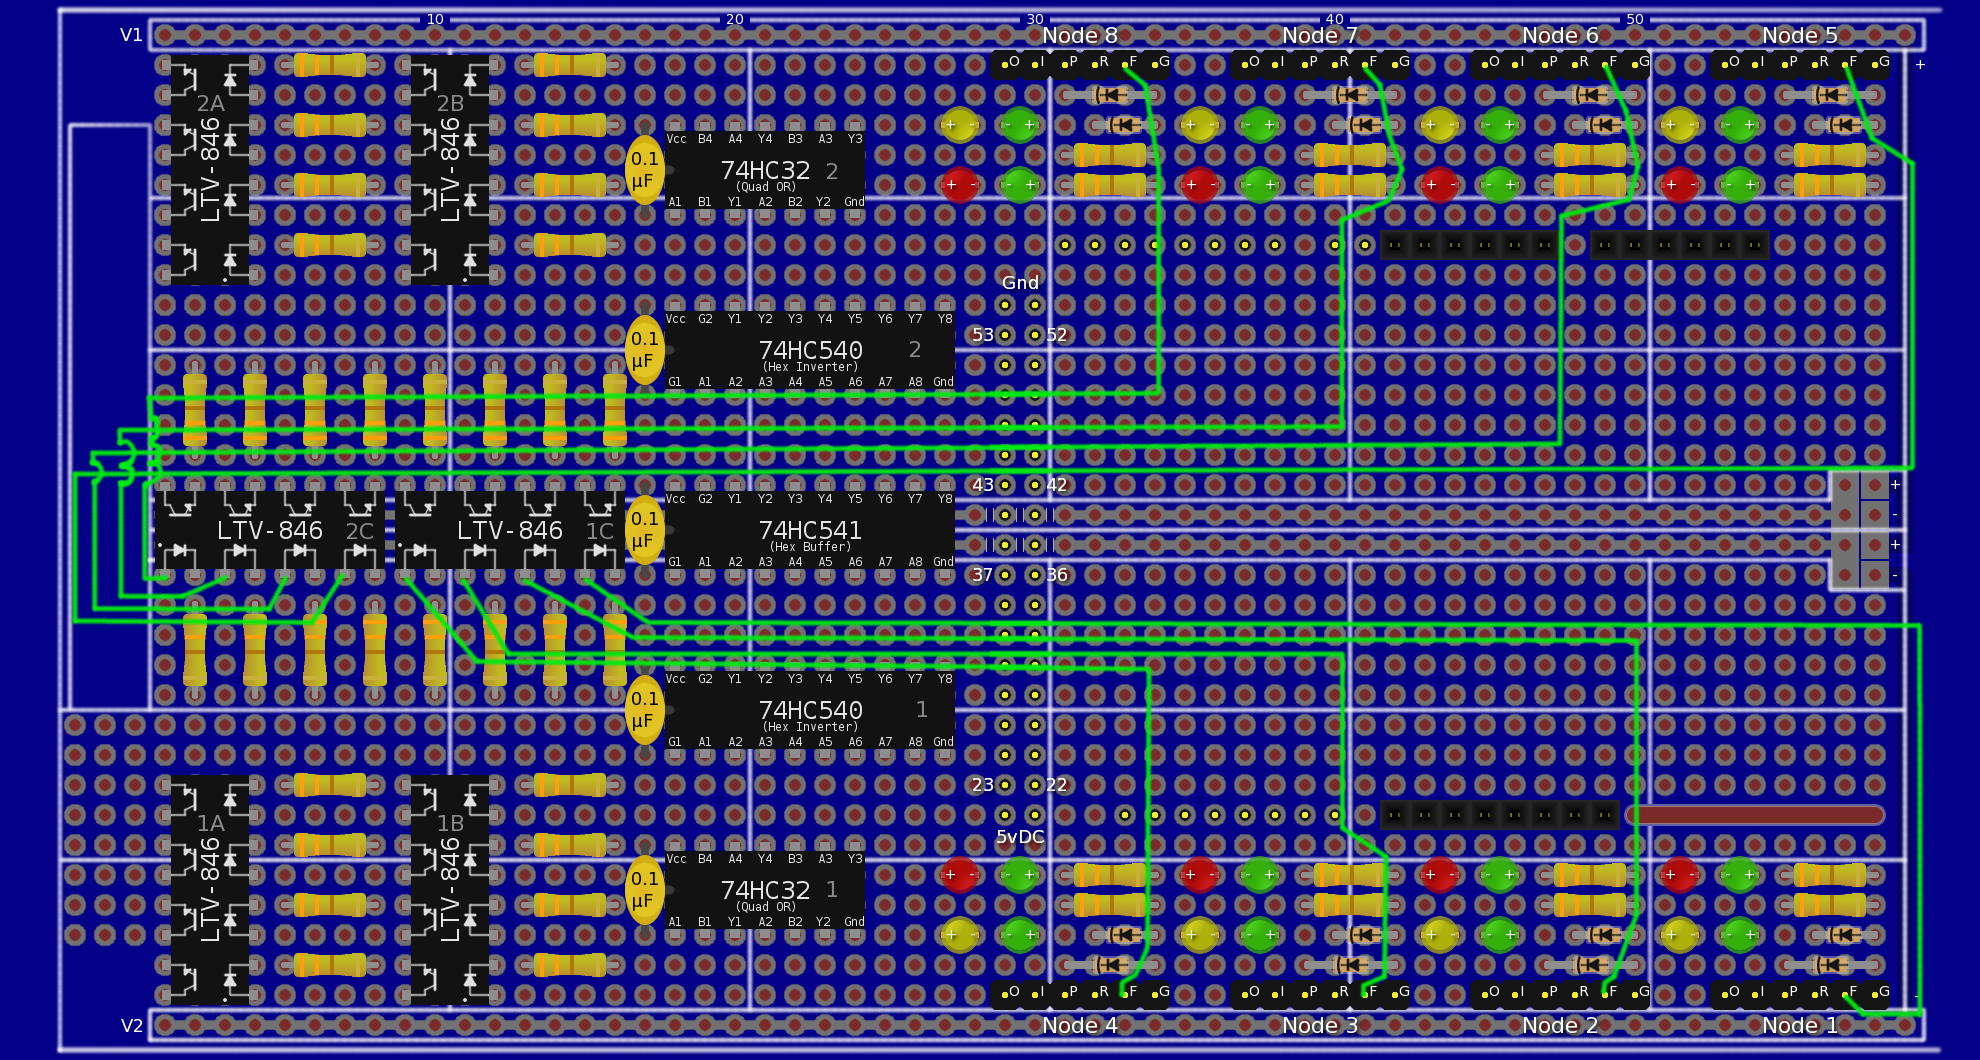Select the LTV-846 optocoupler labeled 1B

pyautogui.click(x=450, y=890)
